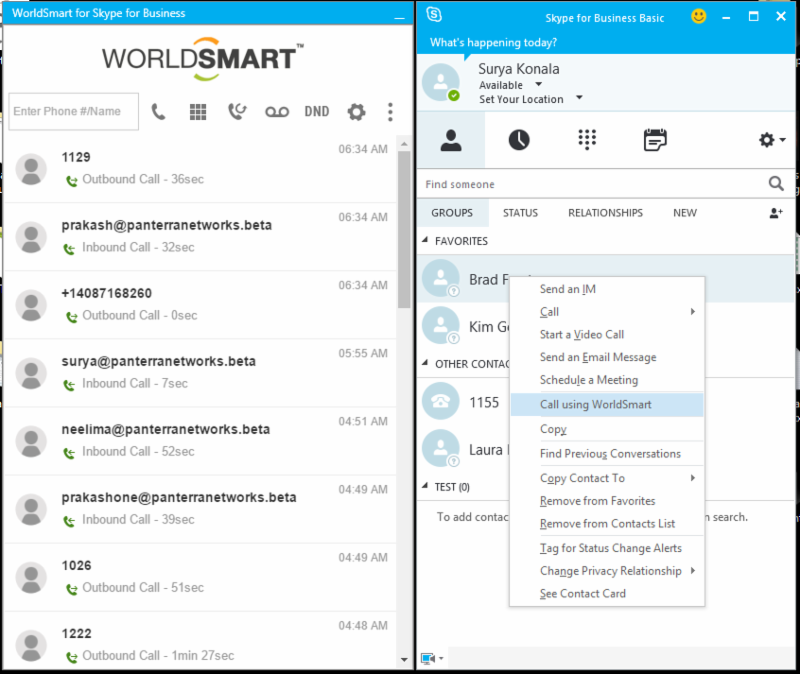Screen dimensions: 800x674
Task: Toggle DND in WorldSmart toolbar
Action: coord(317,111)
